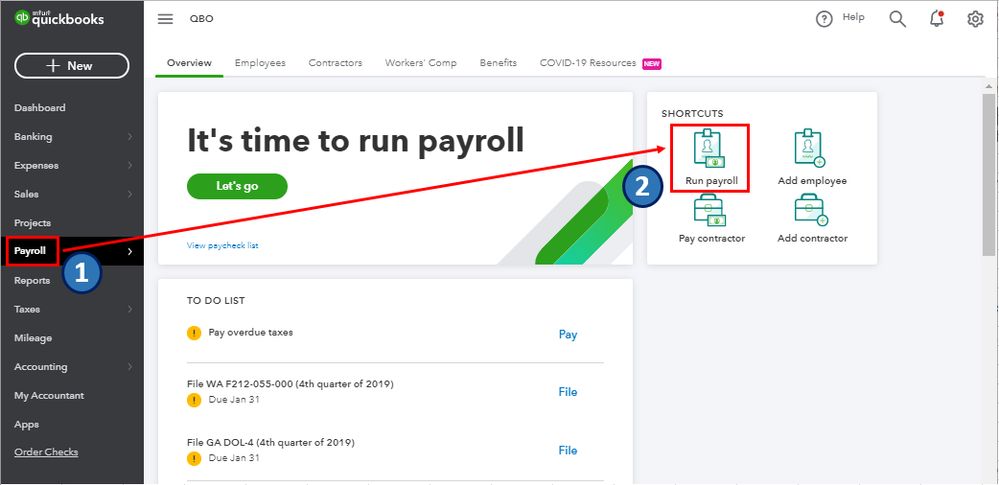
Task: Click "File GA DOL-4" to-do text
Action: pos(271,442)
